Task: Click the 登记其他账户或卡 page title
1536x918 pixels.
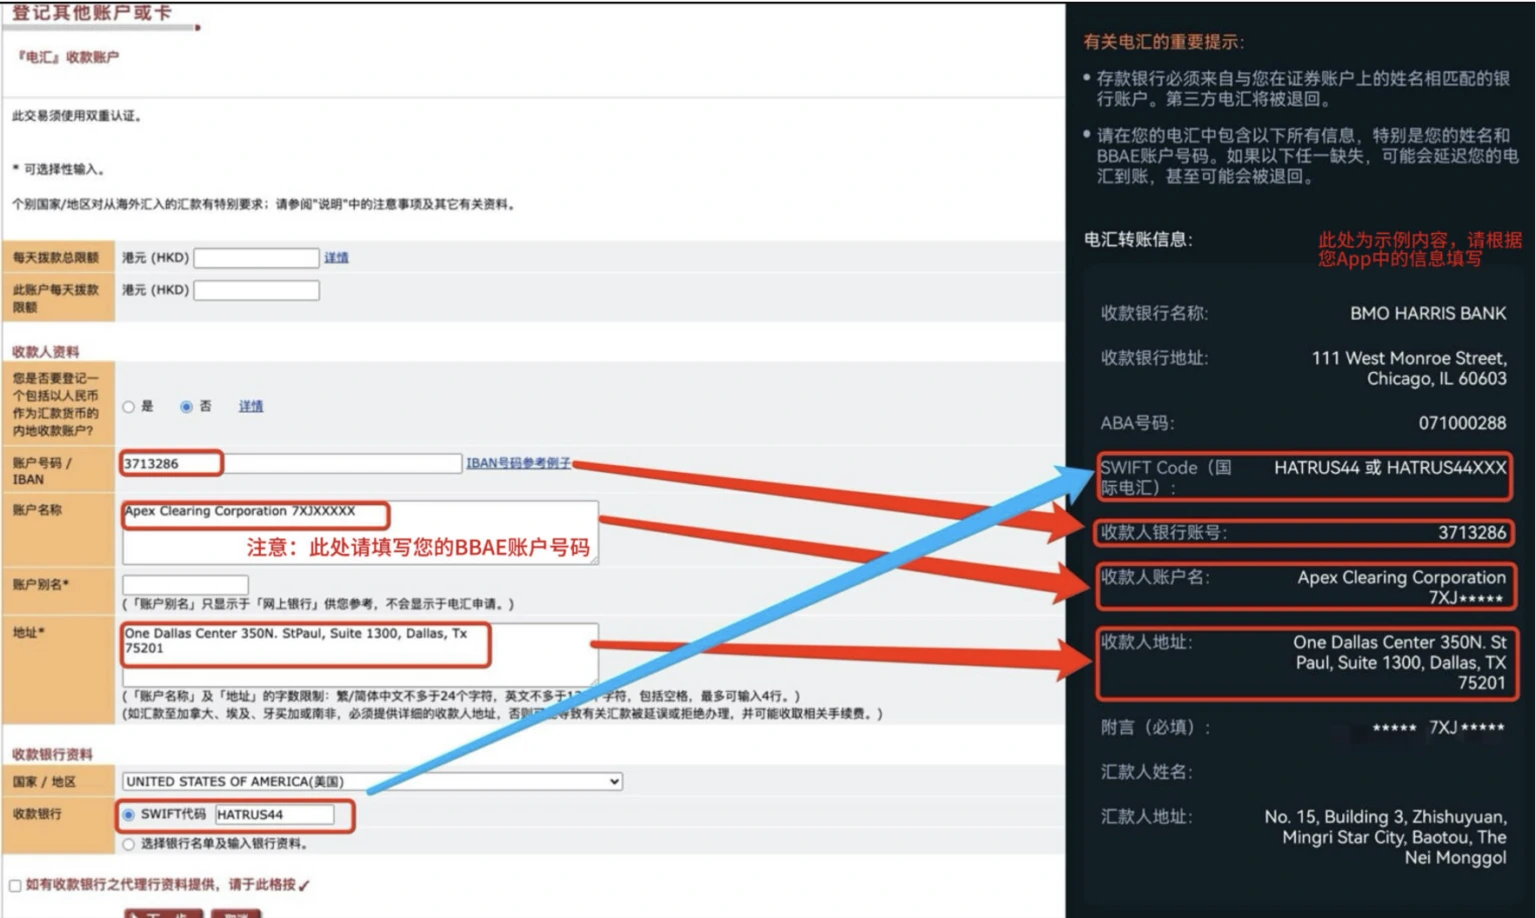Action: [91, 12]
